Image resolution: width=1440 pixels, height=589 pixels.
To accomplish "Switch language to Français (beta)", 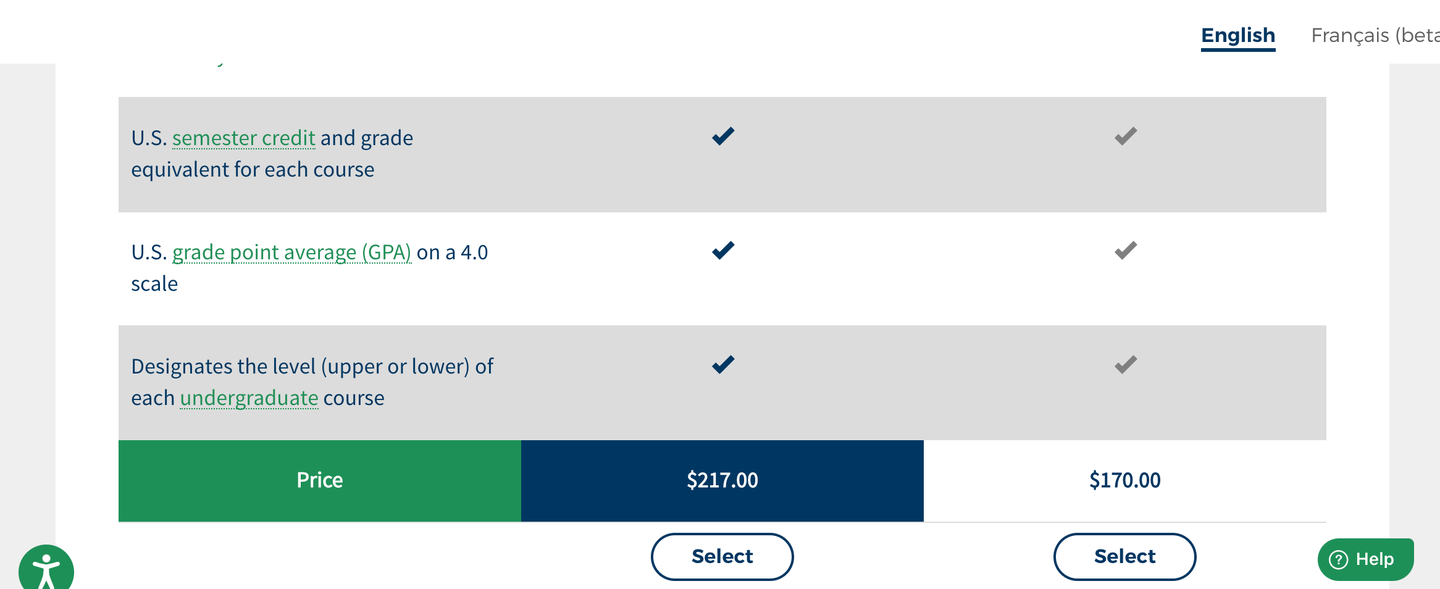I will (x=1375, y=36).
